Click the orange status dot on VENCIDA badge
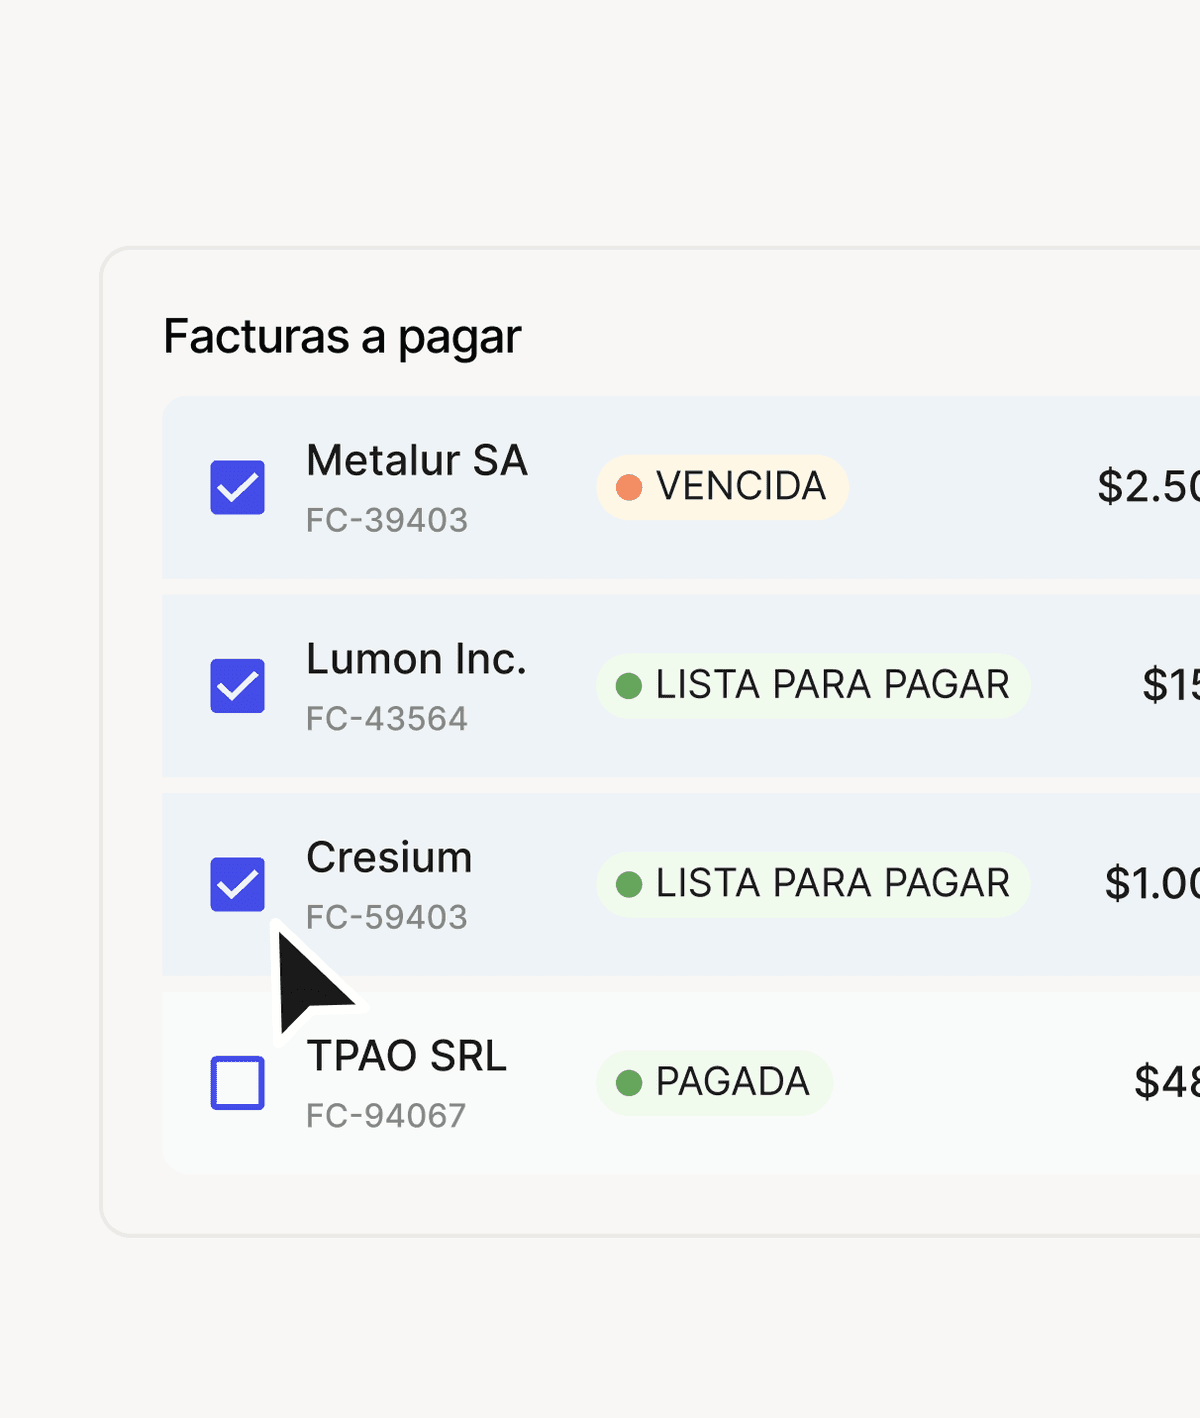 (630, 487)
